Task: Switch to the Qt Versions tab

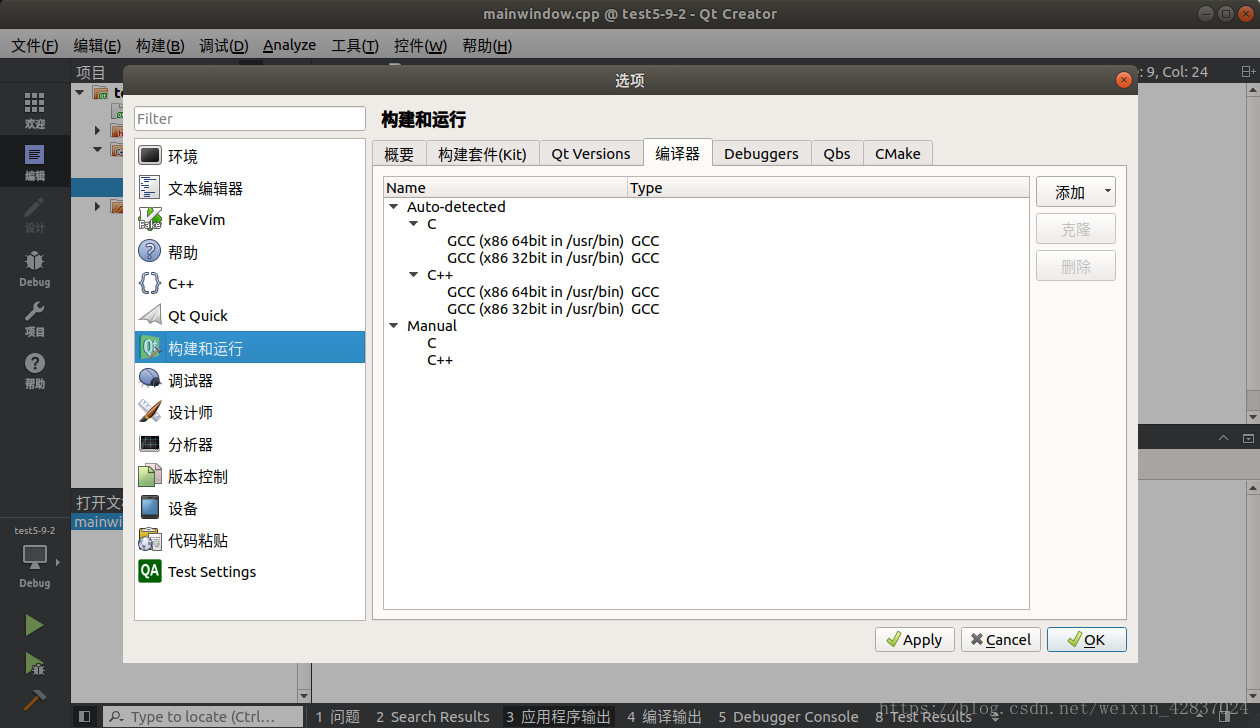Action: coord(591,154)
